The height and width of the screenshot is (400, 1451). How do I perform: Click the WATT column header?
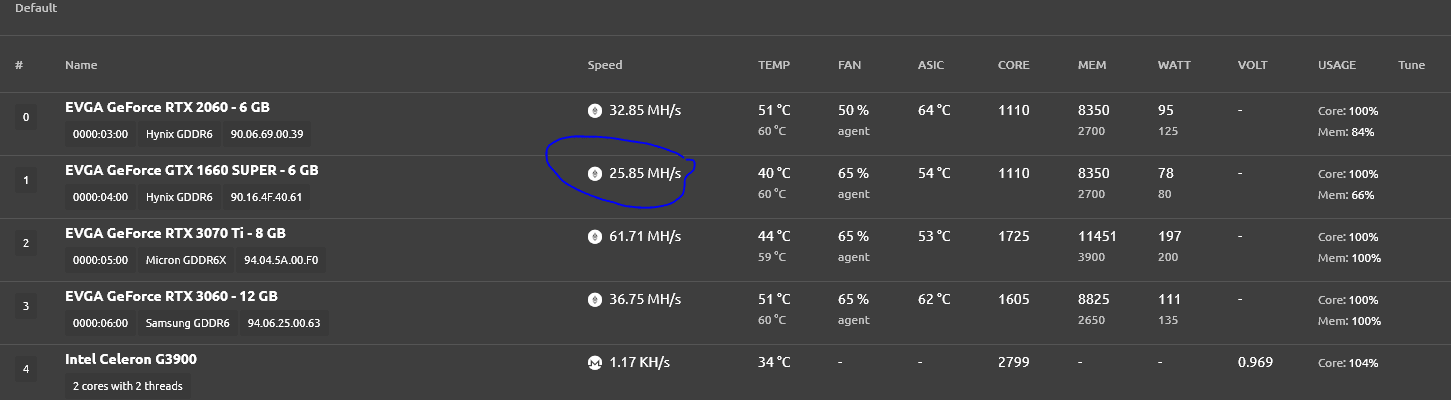[x=1173, y=65]
